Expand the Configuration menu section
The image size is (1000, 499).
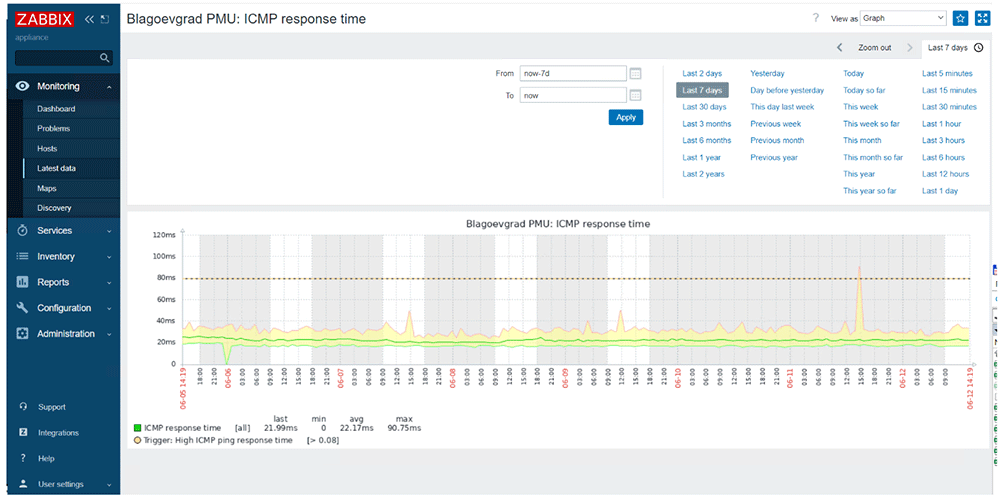109,308
